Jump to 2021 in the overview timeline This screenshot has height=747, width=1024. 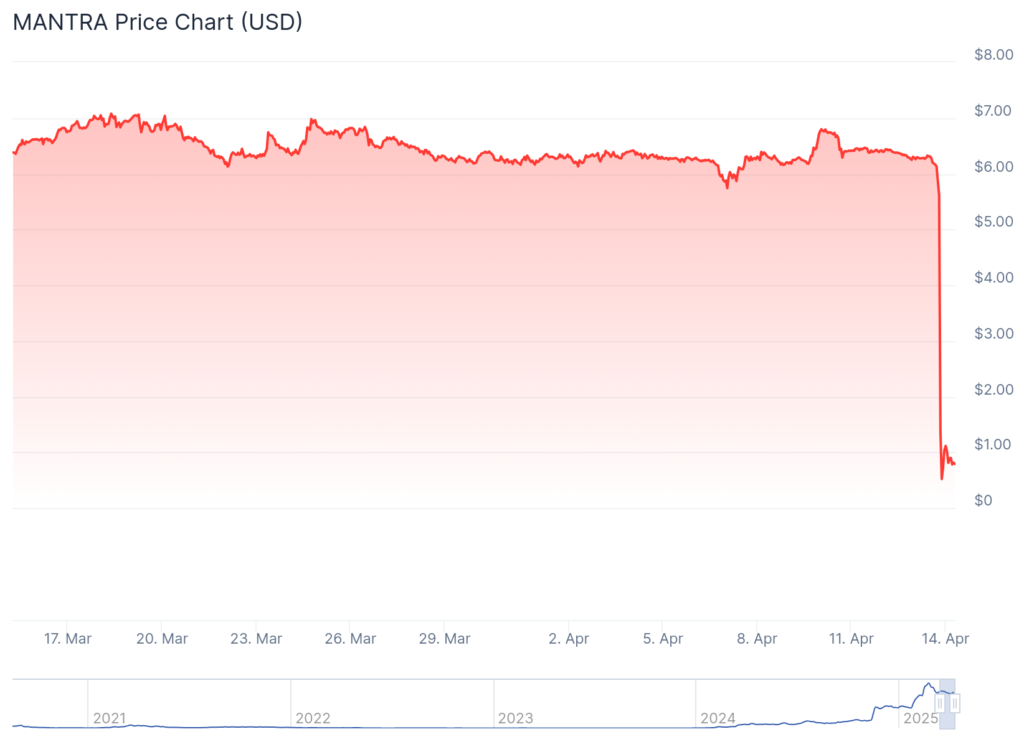click(109, 718)
